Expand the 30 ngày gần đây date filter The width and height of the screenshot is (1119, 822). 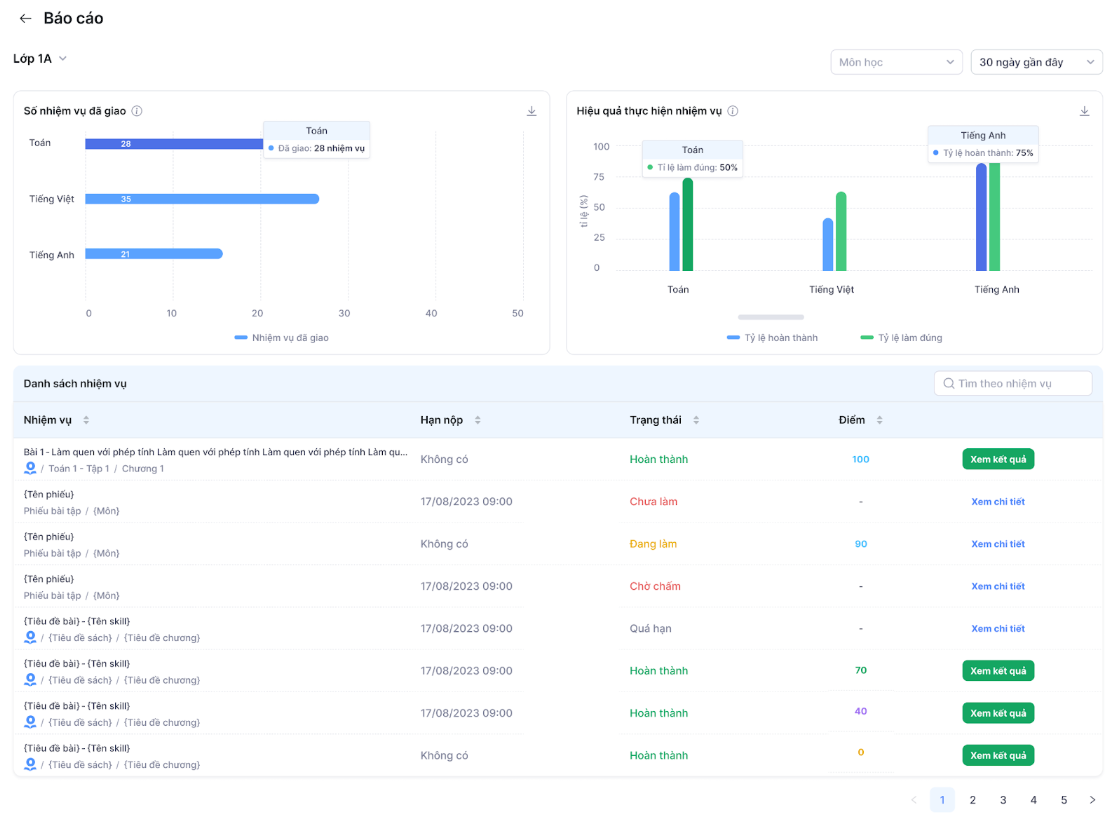pyautogui.click(x=1036, y=62)
